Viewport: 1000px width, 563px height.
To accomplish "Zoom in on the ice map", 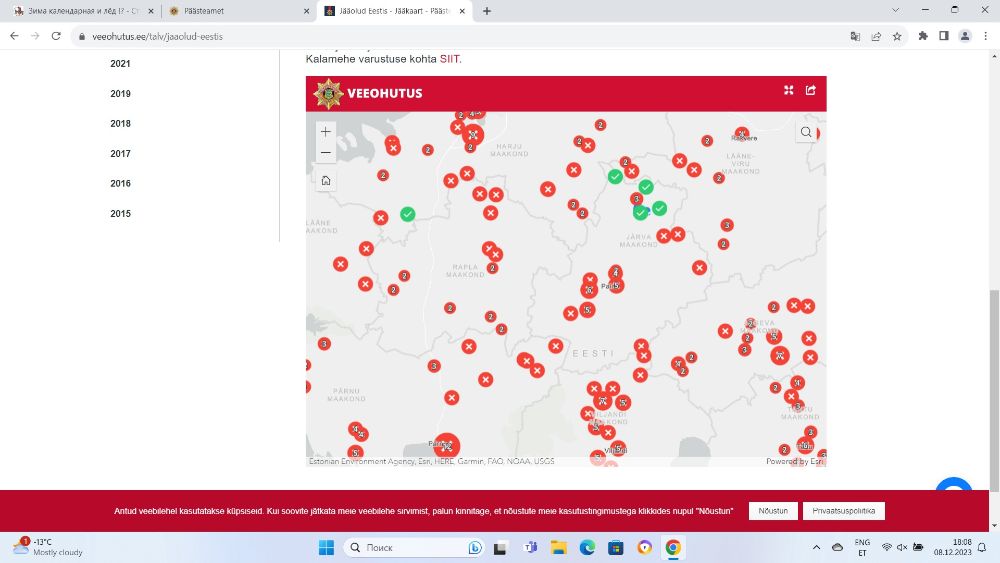I will [325, 132].
